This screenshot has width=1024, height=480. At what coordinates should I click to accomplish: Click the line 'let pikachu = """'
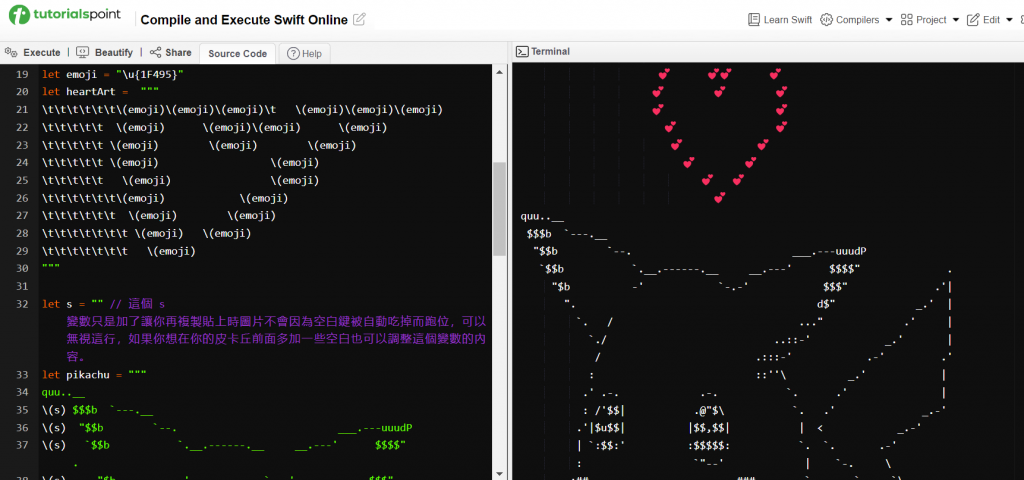[94, 374]
